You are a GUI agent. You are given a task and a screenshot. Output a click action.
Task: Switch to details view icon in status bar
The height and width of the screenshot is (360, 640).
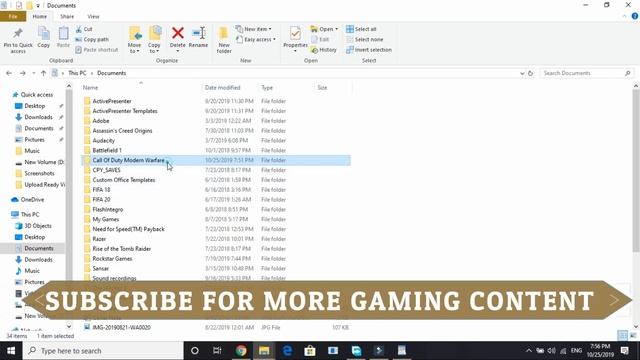coord(622,336)
